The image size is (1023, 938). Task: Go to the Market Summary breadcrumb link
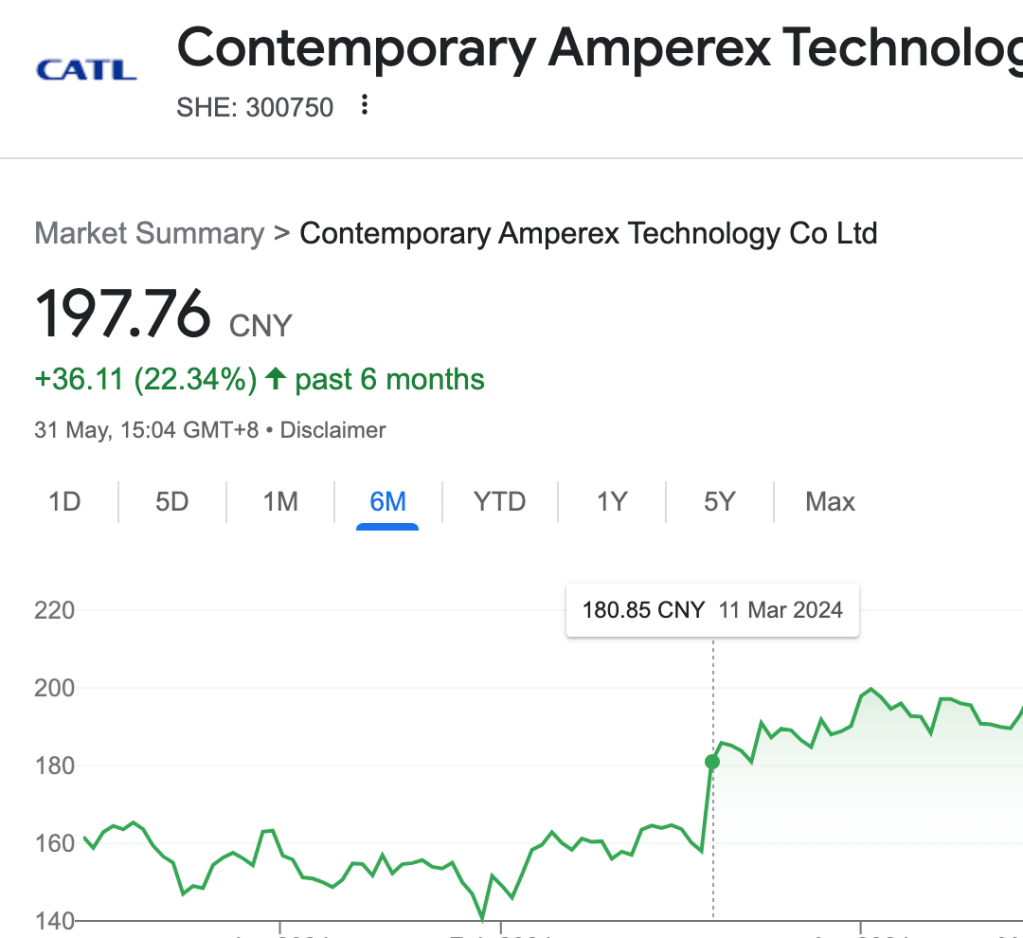click(149, 234)
